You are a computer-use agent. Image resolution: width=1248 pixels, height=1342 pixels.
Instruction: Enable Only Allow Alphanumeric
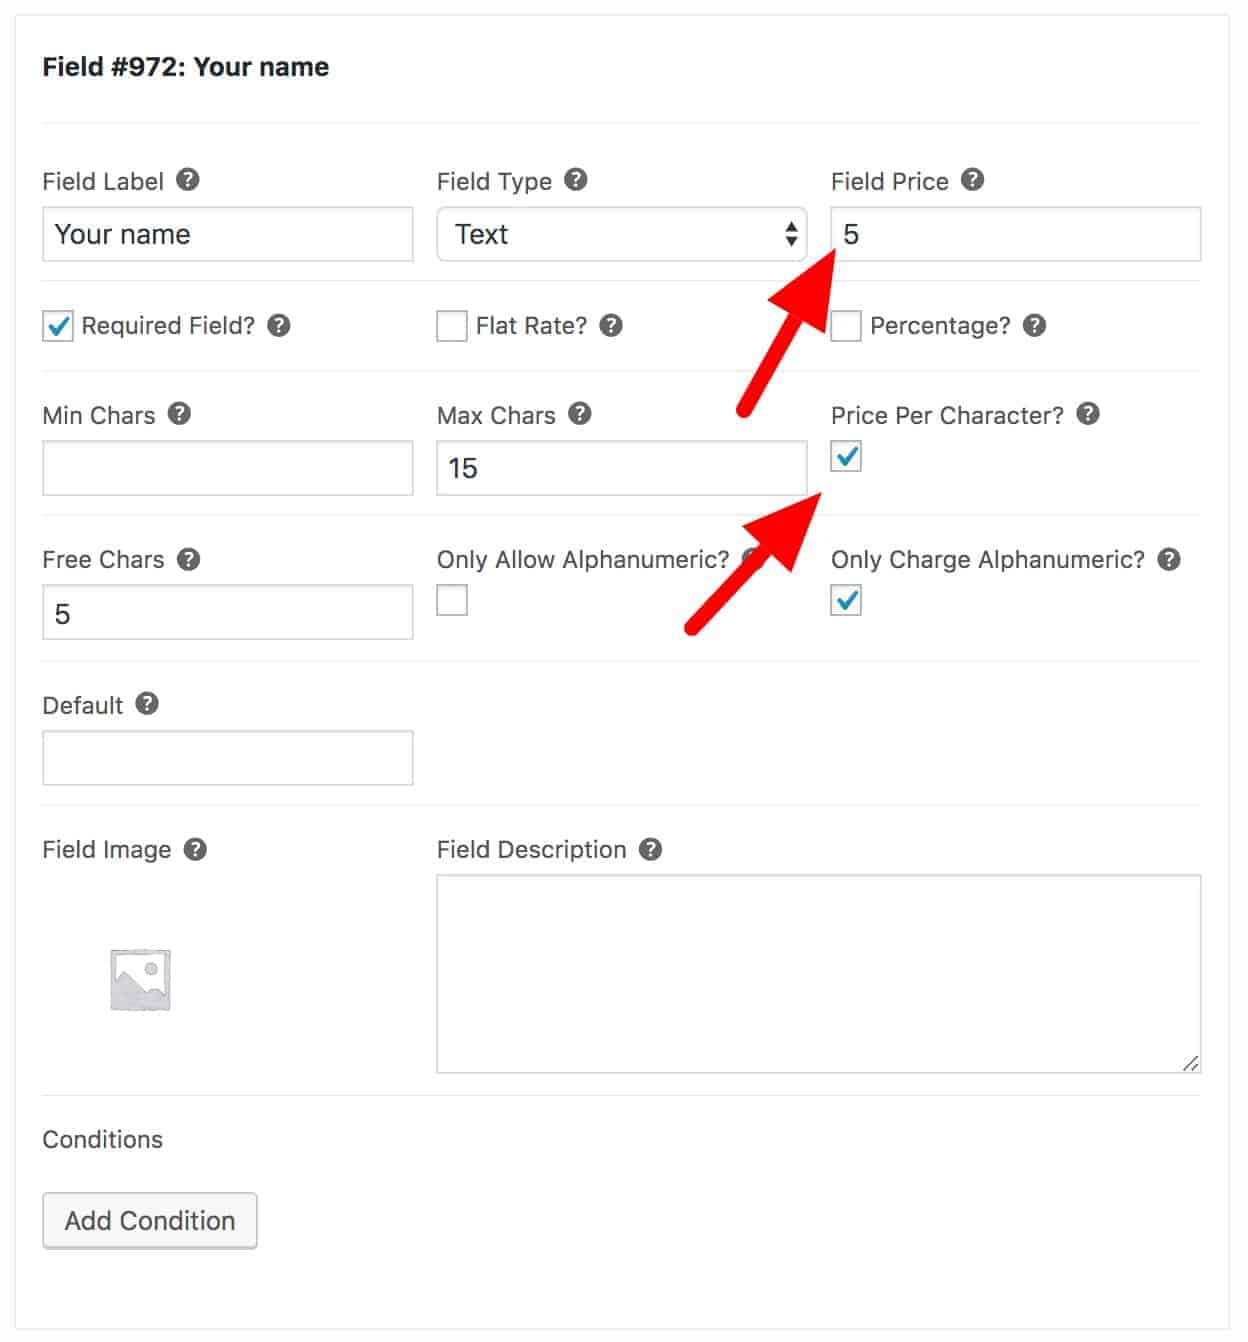coord(454,600)
